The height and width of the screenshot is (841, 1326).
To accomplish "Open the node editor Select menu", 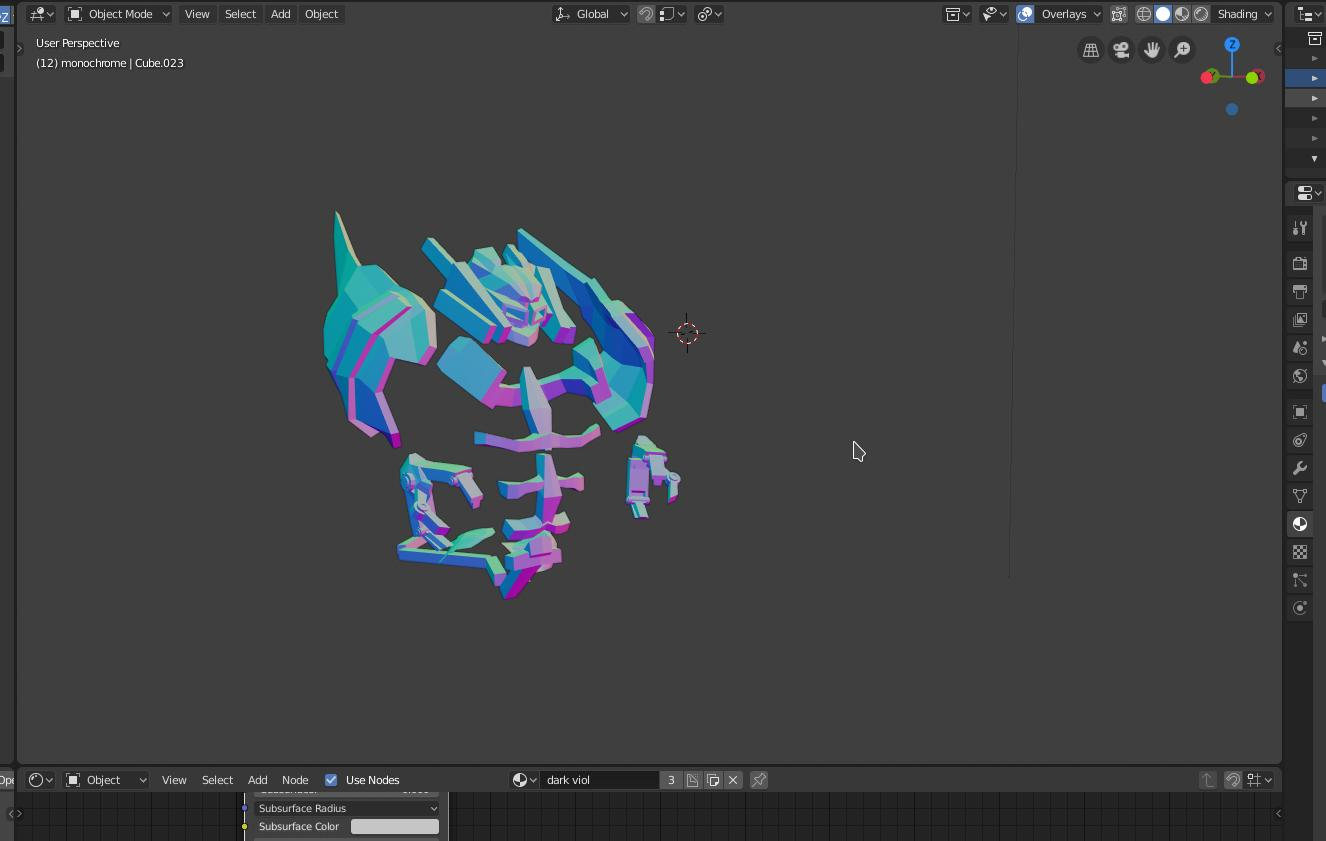I will point(217,780).
